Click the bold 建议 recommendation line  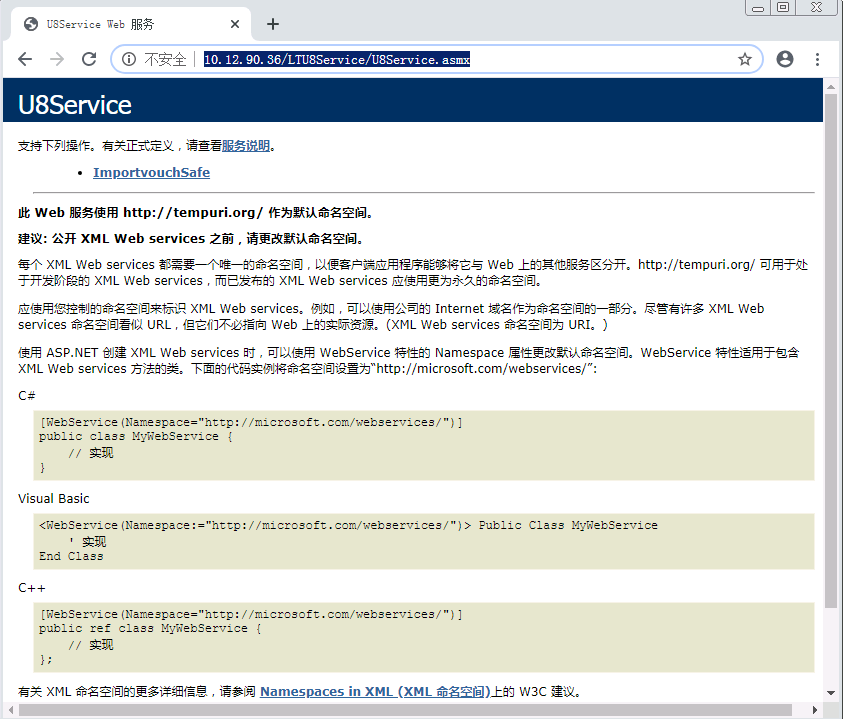(193, 238)
